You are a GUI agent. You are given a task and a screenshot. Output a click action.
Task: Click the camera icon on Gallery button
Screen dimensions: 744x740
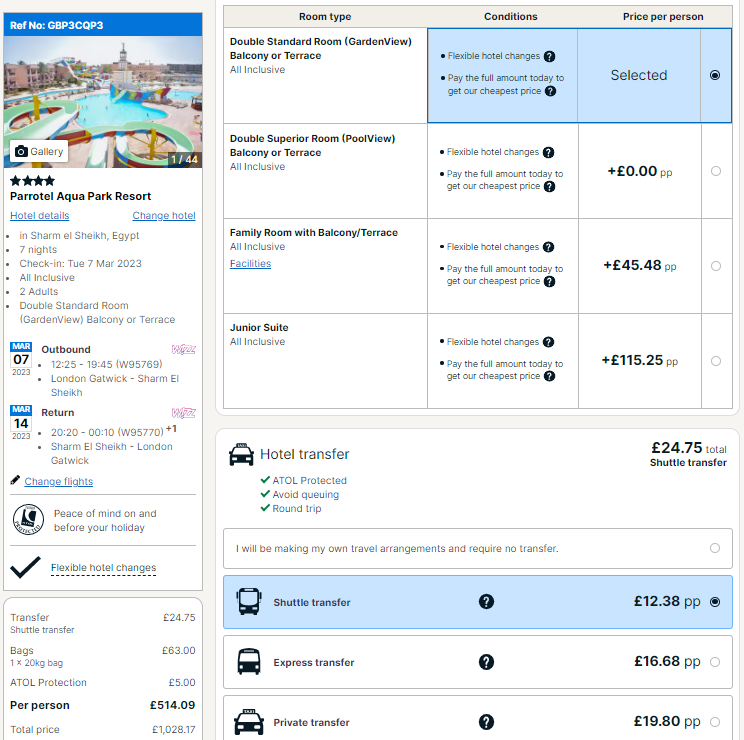[x=21, y=151]
